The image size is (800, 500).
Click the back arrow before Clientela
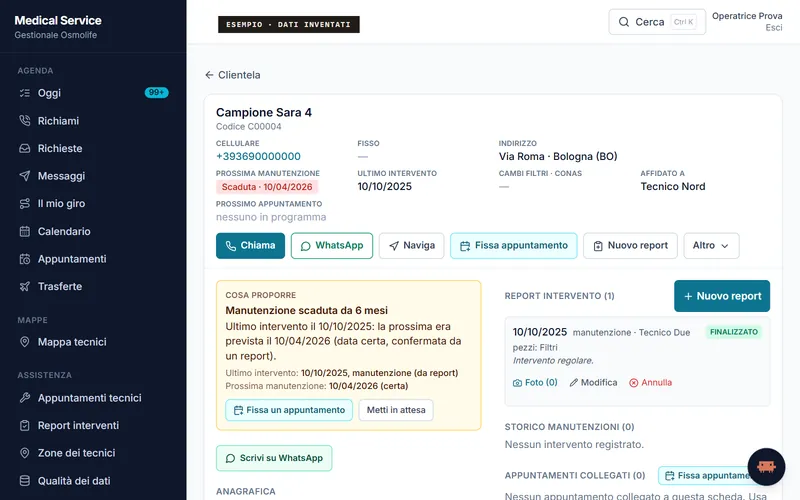[x=209, y=75]
